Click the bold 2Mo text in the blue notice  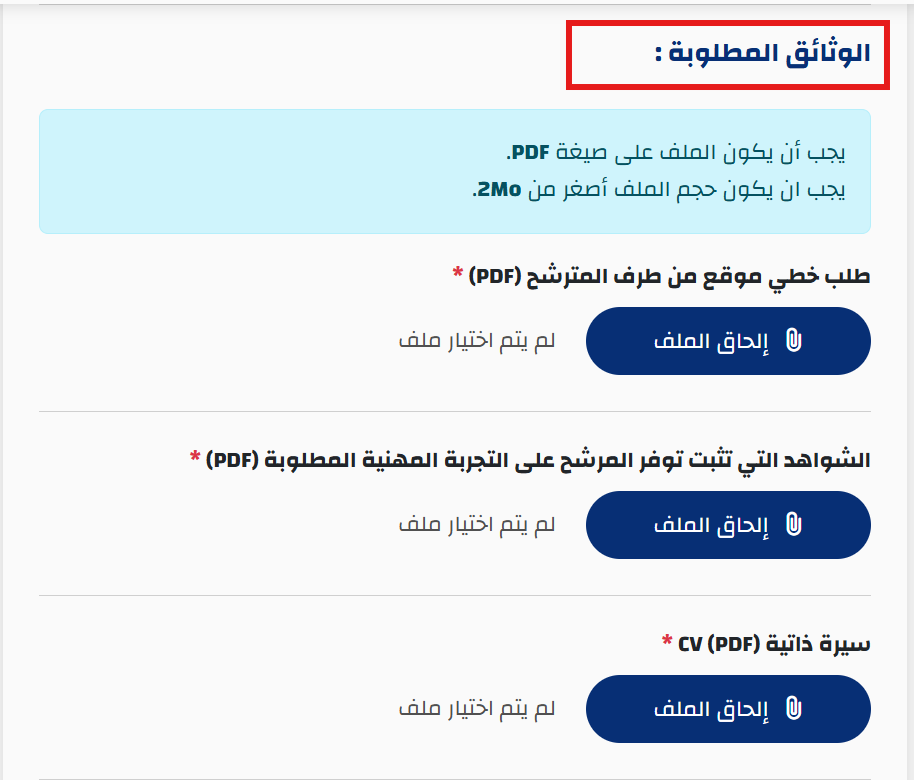point(497,190)
